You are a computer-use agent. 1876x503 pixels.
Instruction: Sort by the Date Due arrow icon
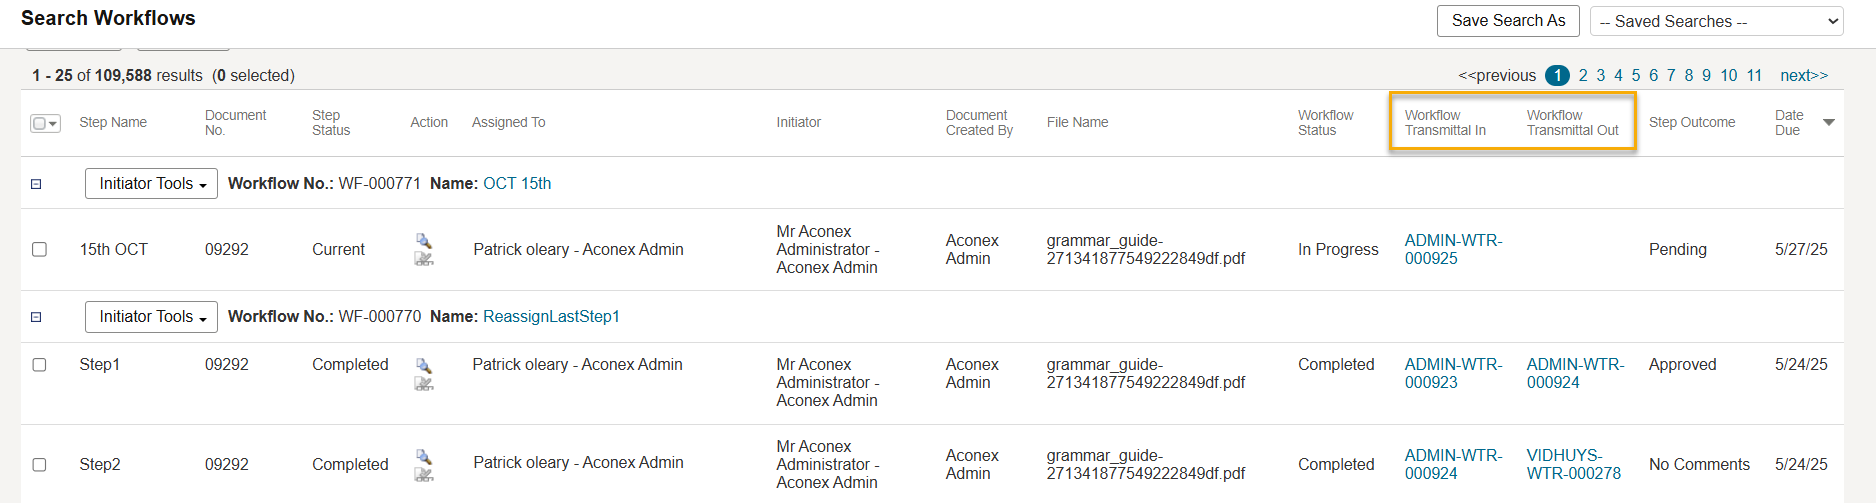(x=1829, y=122)
